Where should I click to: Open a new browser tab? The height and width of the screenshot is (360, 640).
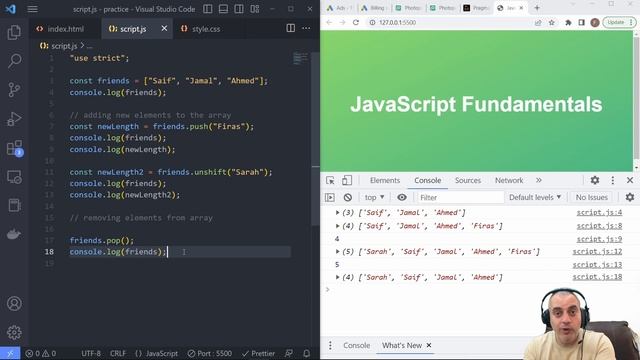tap(537, 8)
